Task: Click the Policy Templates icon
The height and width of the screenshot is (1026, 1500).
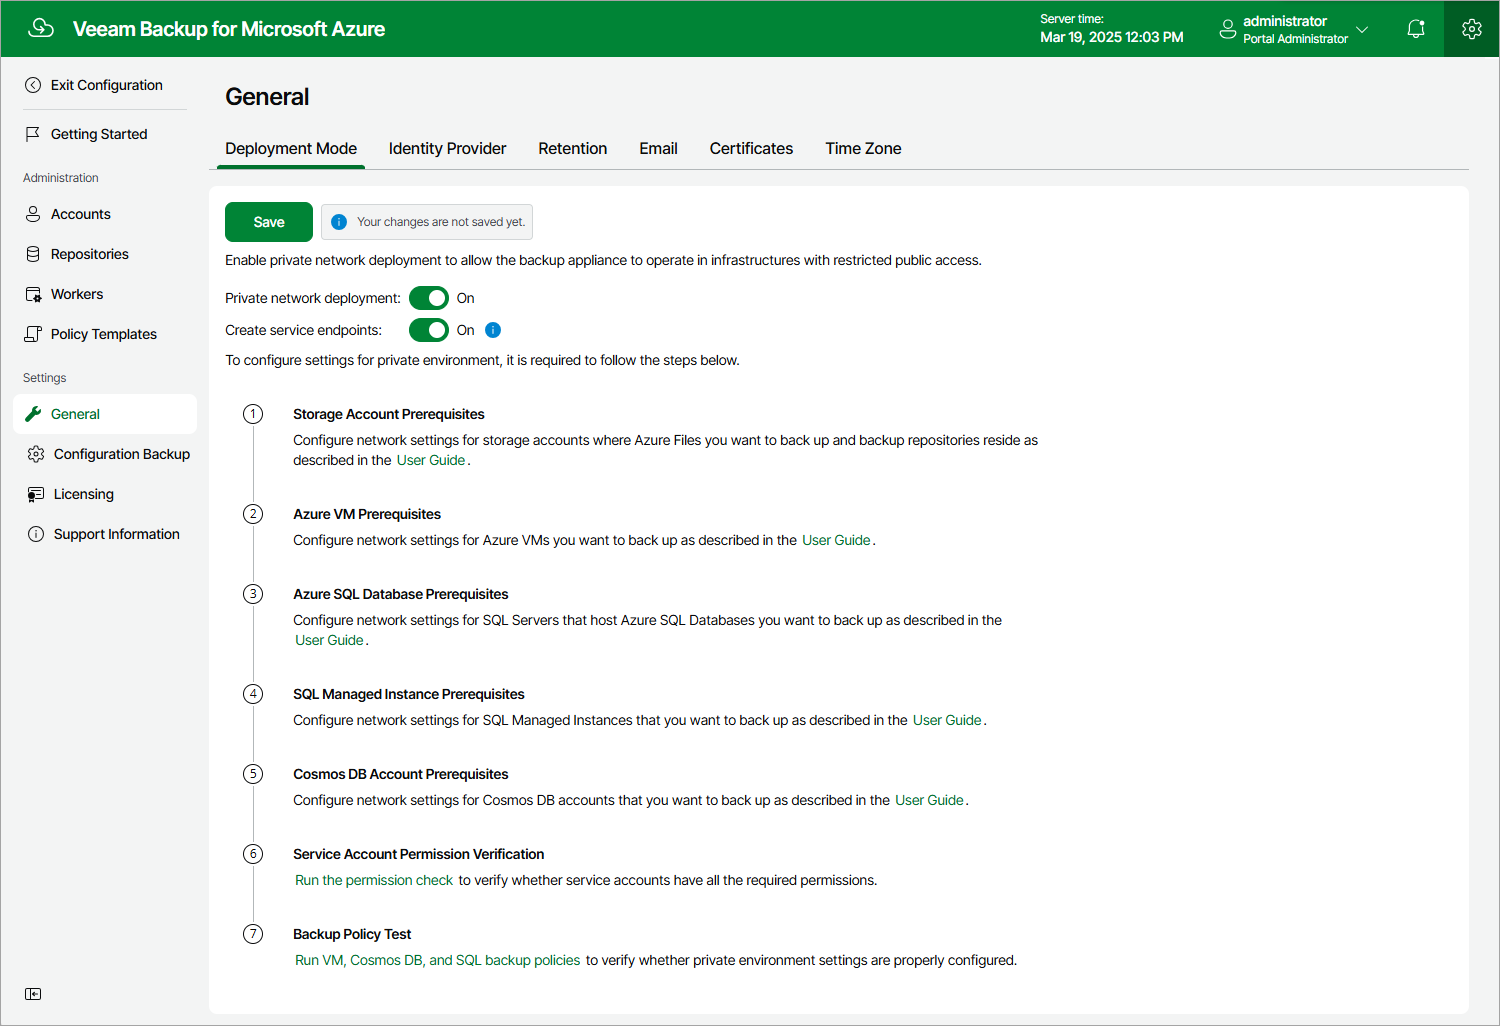Action: point(33,334)
